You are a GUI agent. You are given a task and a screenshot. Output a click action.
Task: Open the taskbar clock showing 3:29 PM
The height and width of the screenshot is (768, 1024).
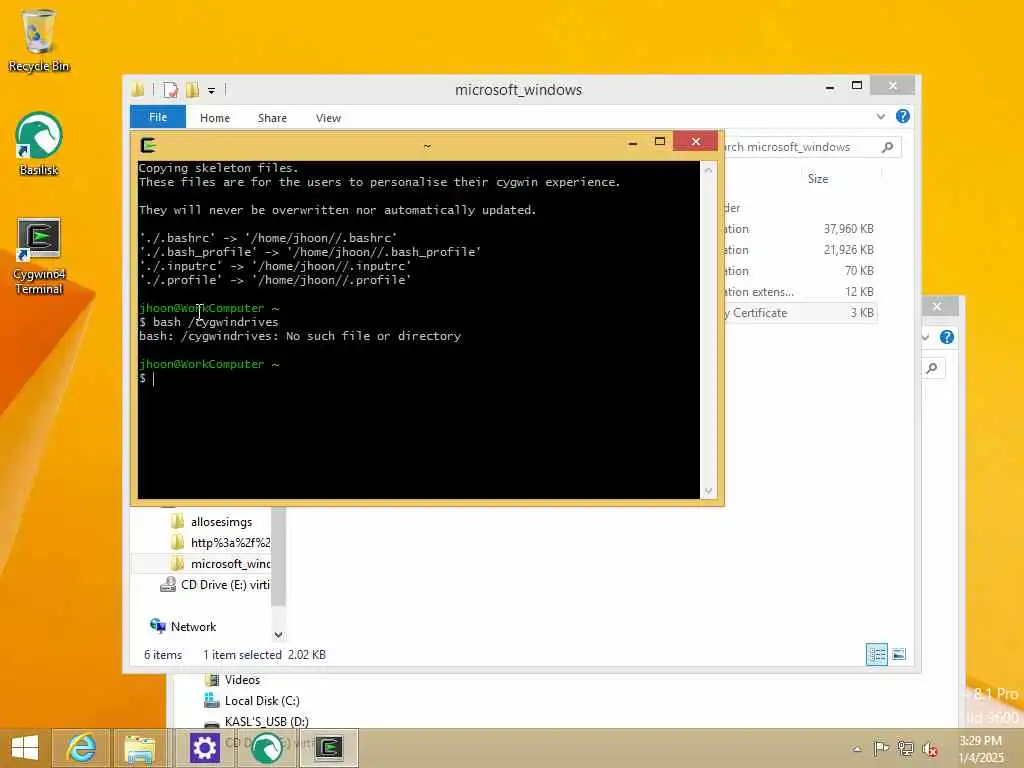[x=981, y=749]
